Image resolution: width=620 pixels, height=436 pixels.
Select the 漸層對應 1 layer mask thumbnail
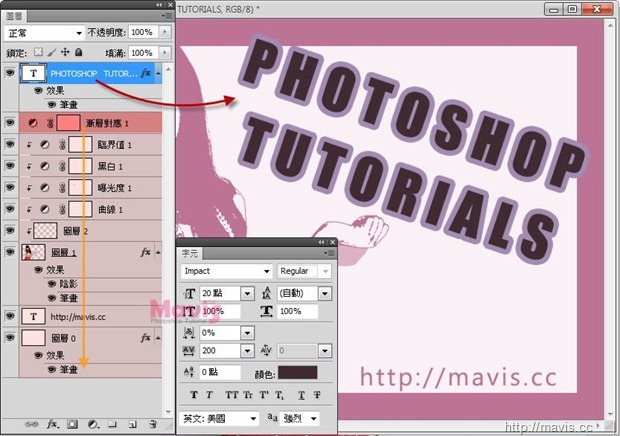click(x=68, y=123)
